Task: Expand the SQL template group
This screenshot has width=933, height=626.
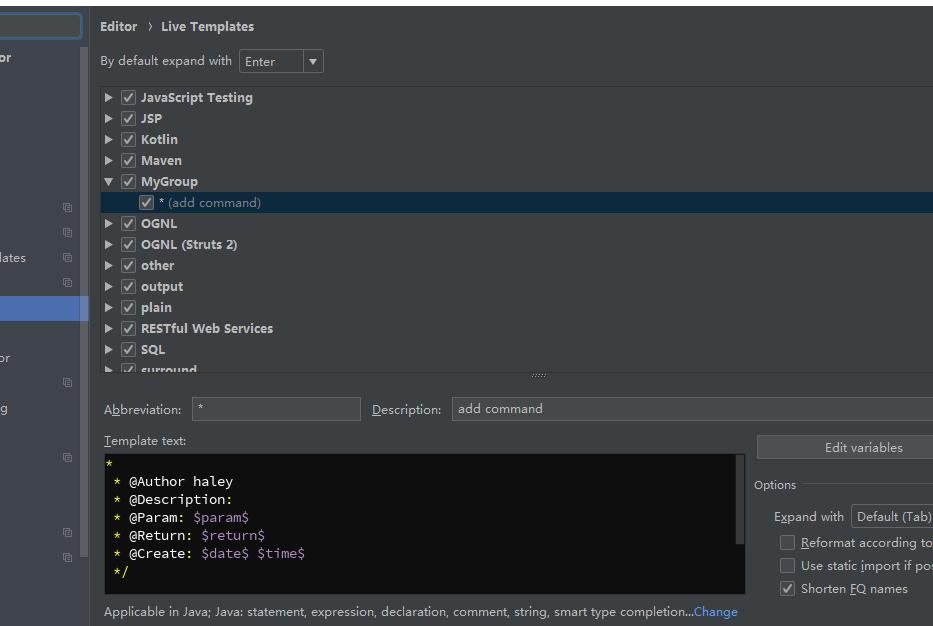Action: pyautogui.click(x=108, y=349)
